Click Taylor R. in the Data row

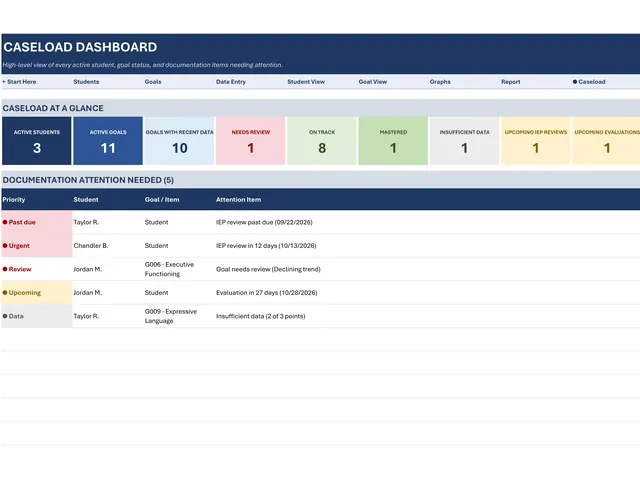coord(86,316)
